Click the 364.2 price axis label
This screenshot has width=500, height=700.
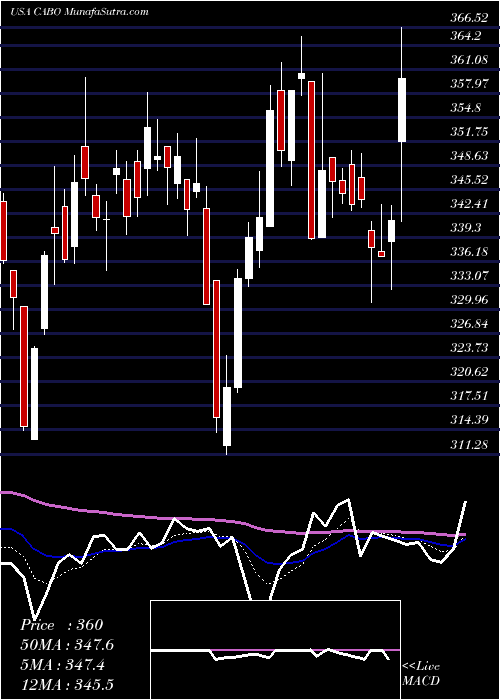pos(466,36)
